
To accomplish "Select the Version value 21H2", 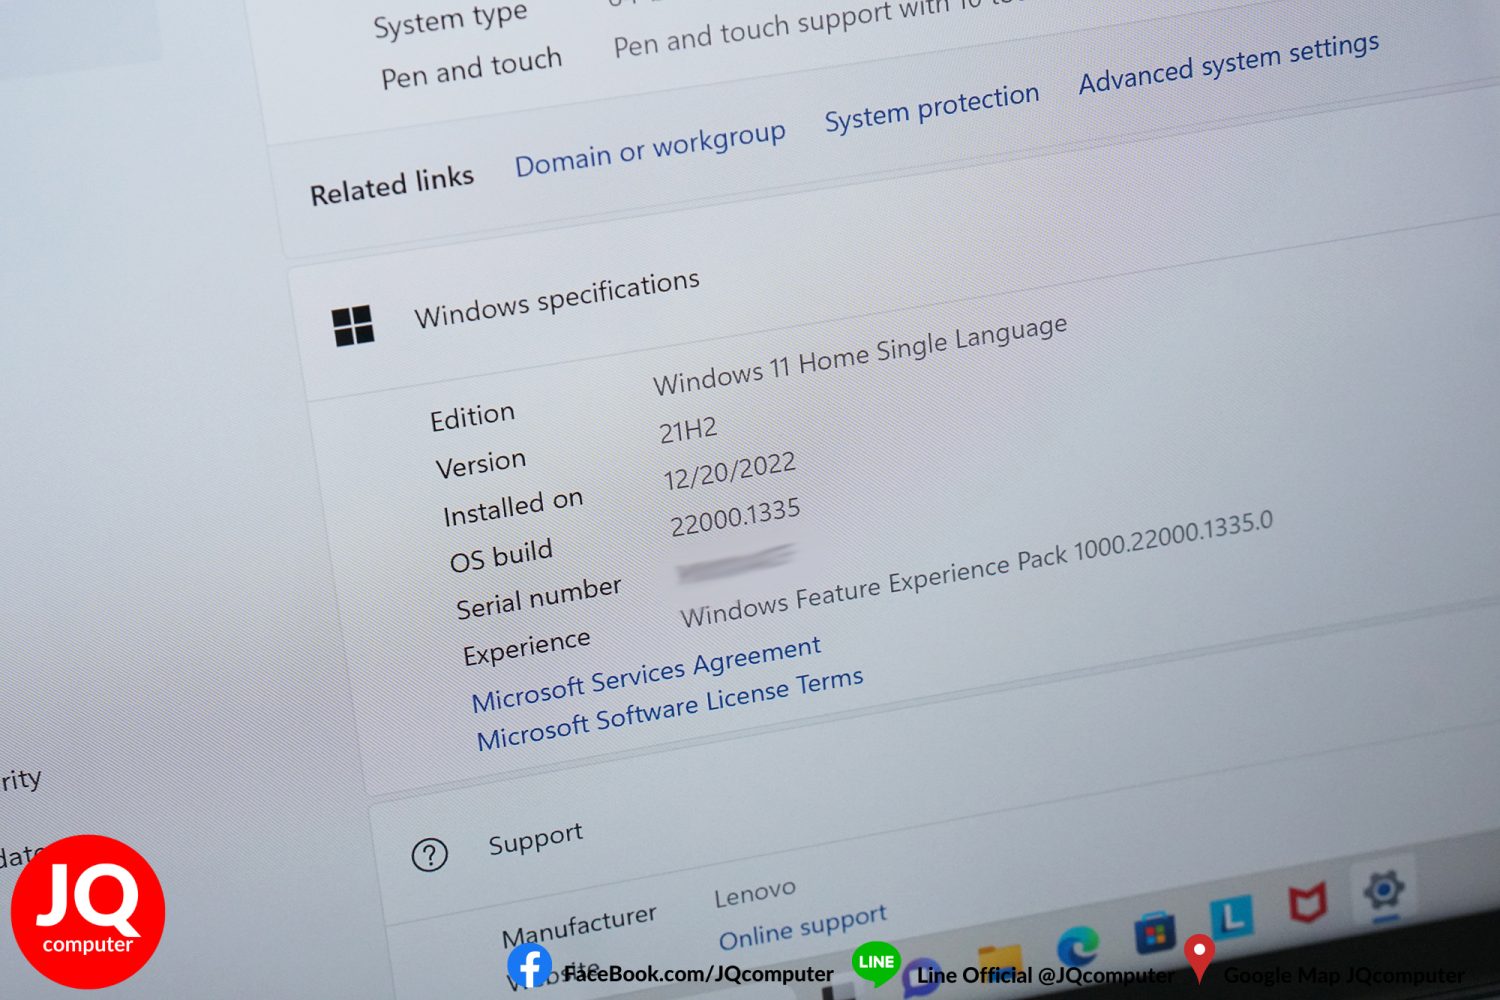I will pyautogui.click(x=688, y=431).
